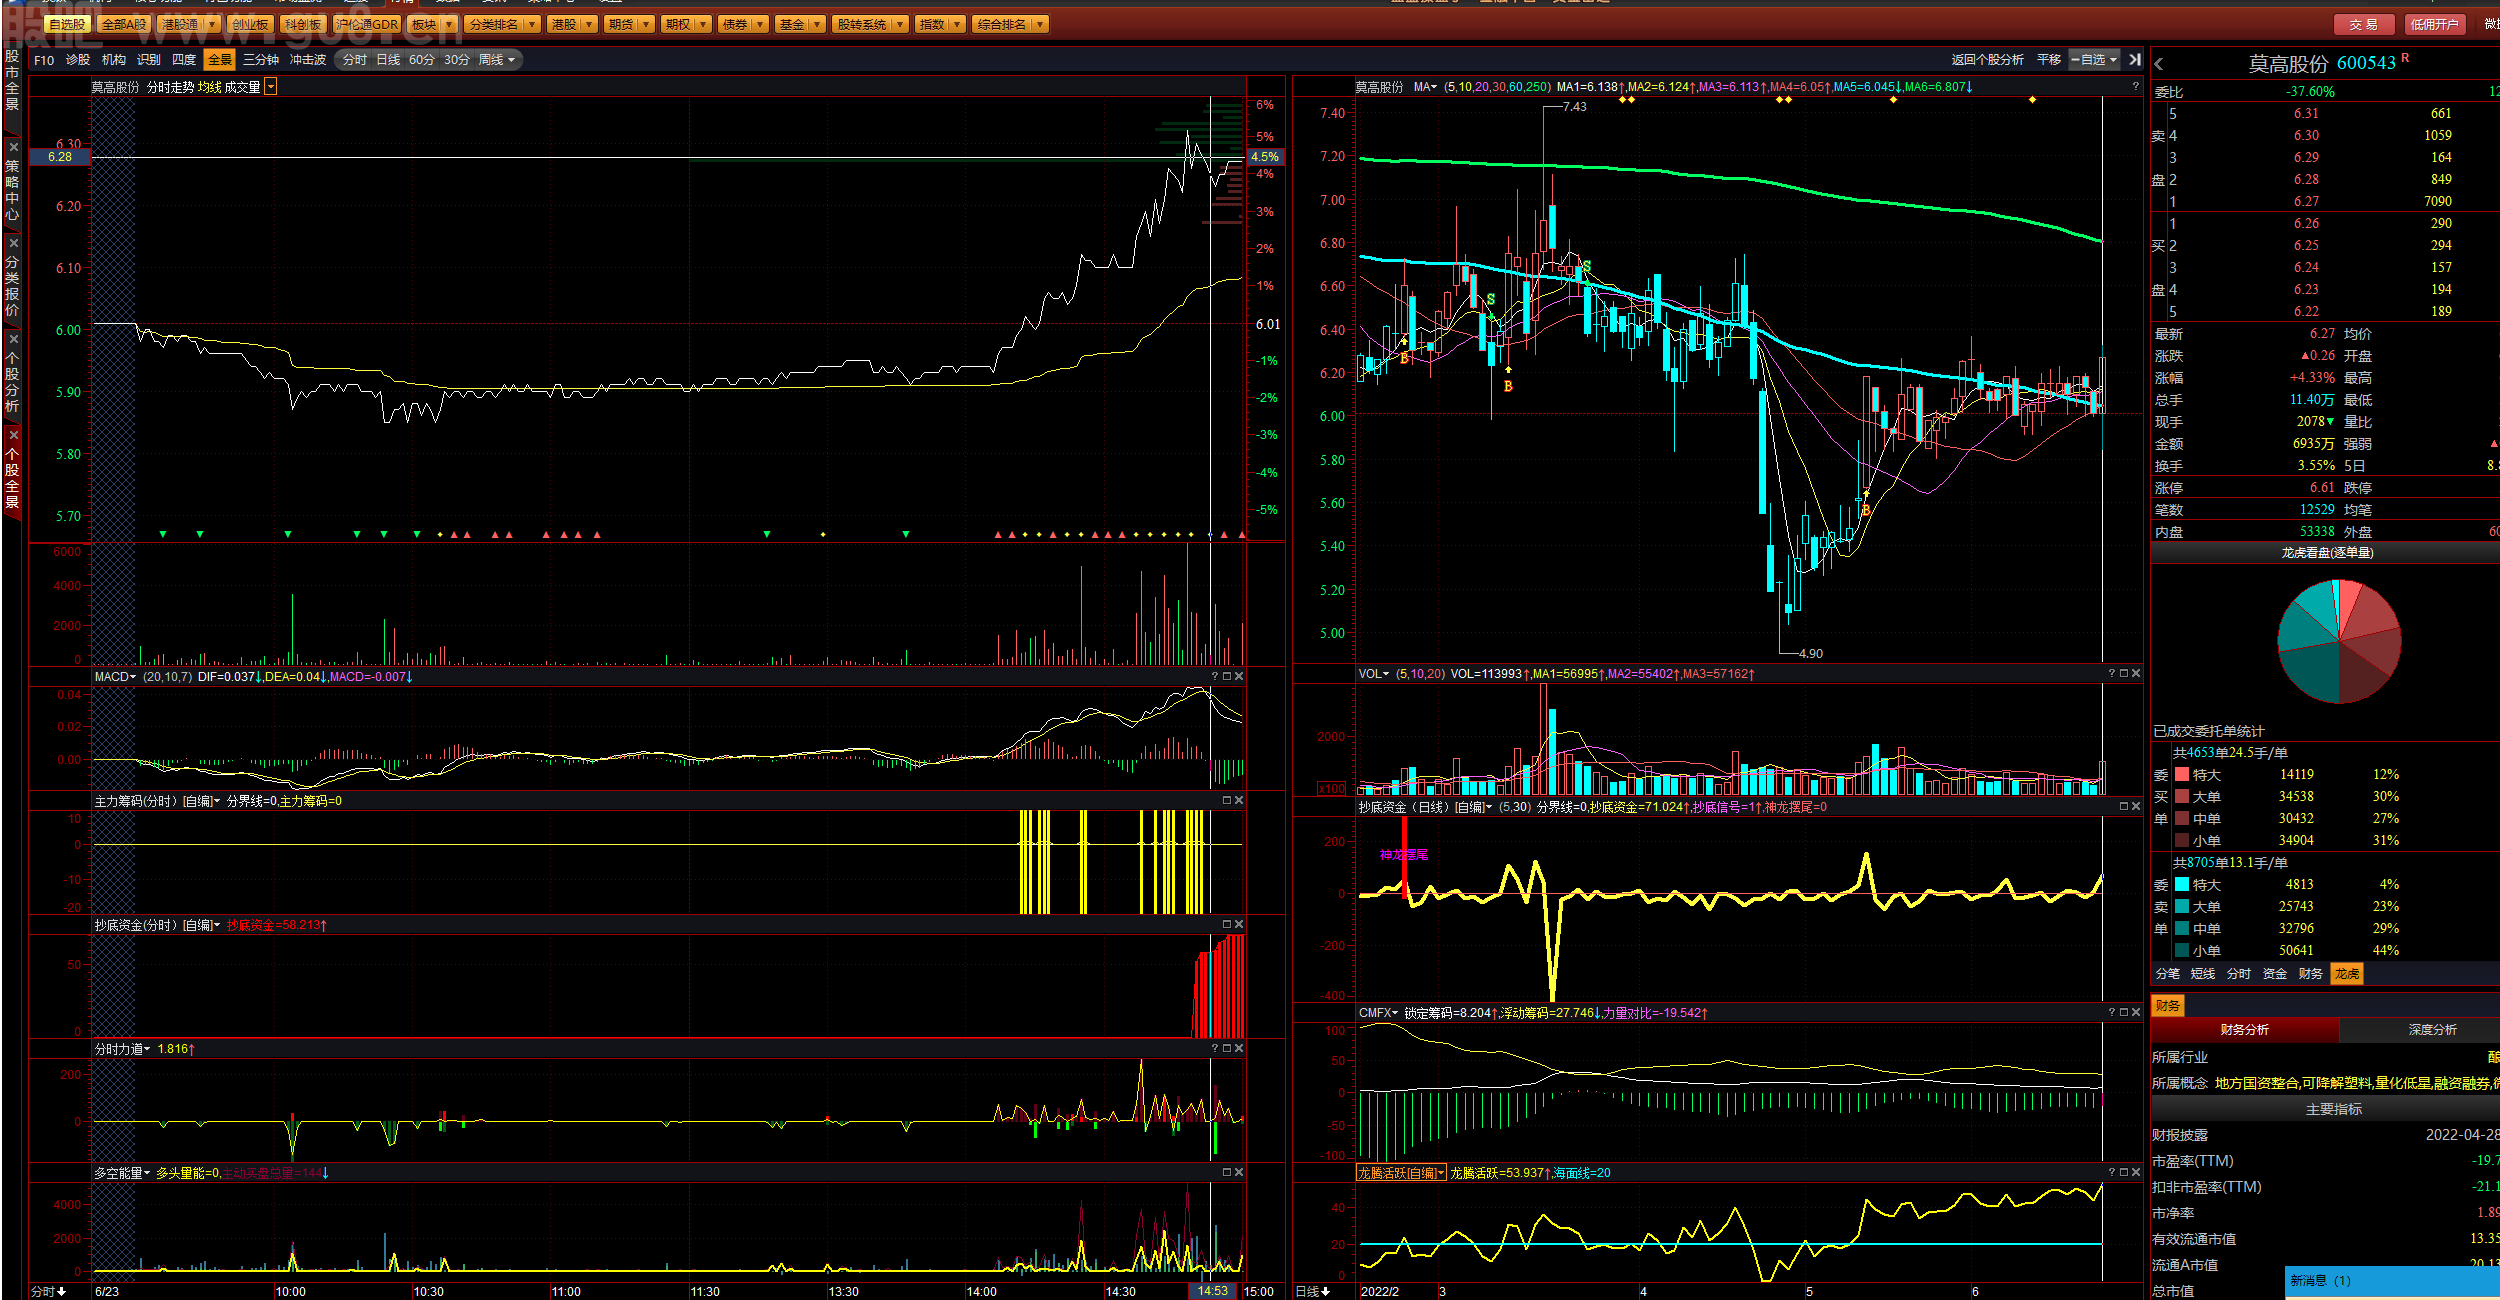Click 返回个股分析 link
2500x1300 pixels.
(x=1987, y=60)
